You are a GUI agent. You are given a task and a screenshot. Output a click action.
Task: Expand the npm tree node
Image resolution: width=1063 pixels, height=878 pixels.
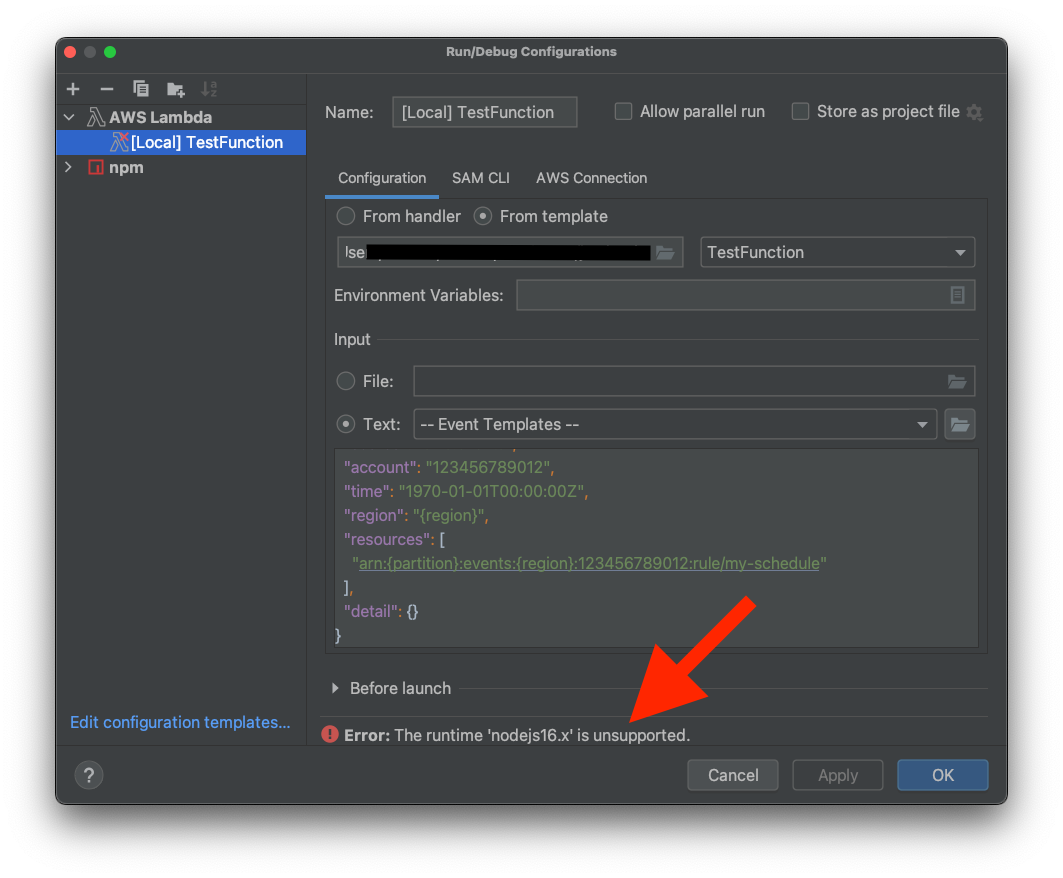tap(68, 167)
